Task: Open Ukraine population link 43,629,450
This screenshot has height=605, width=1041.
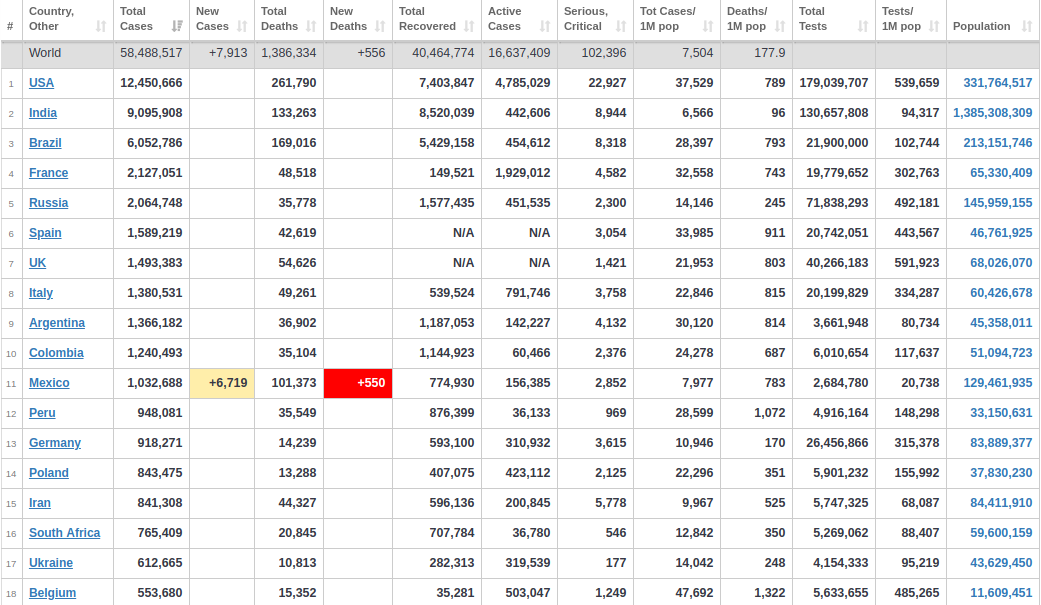Action: 1001,562
